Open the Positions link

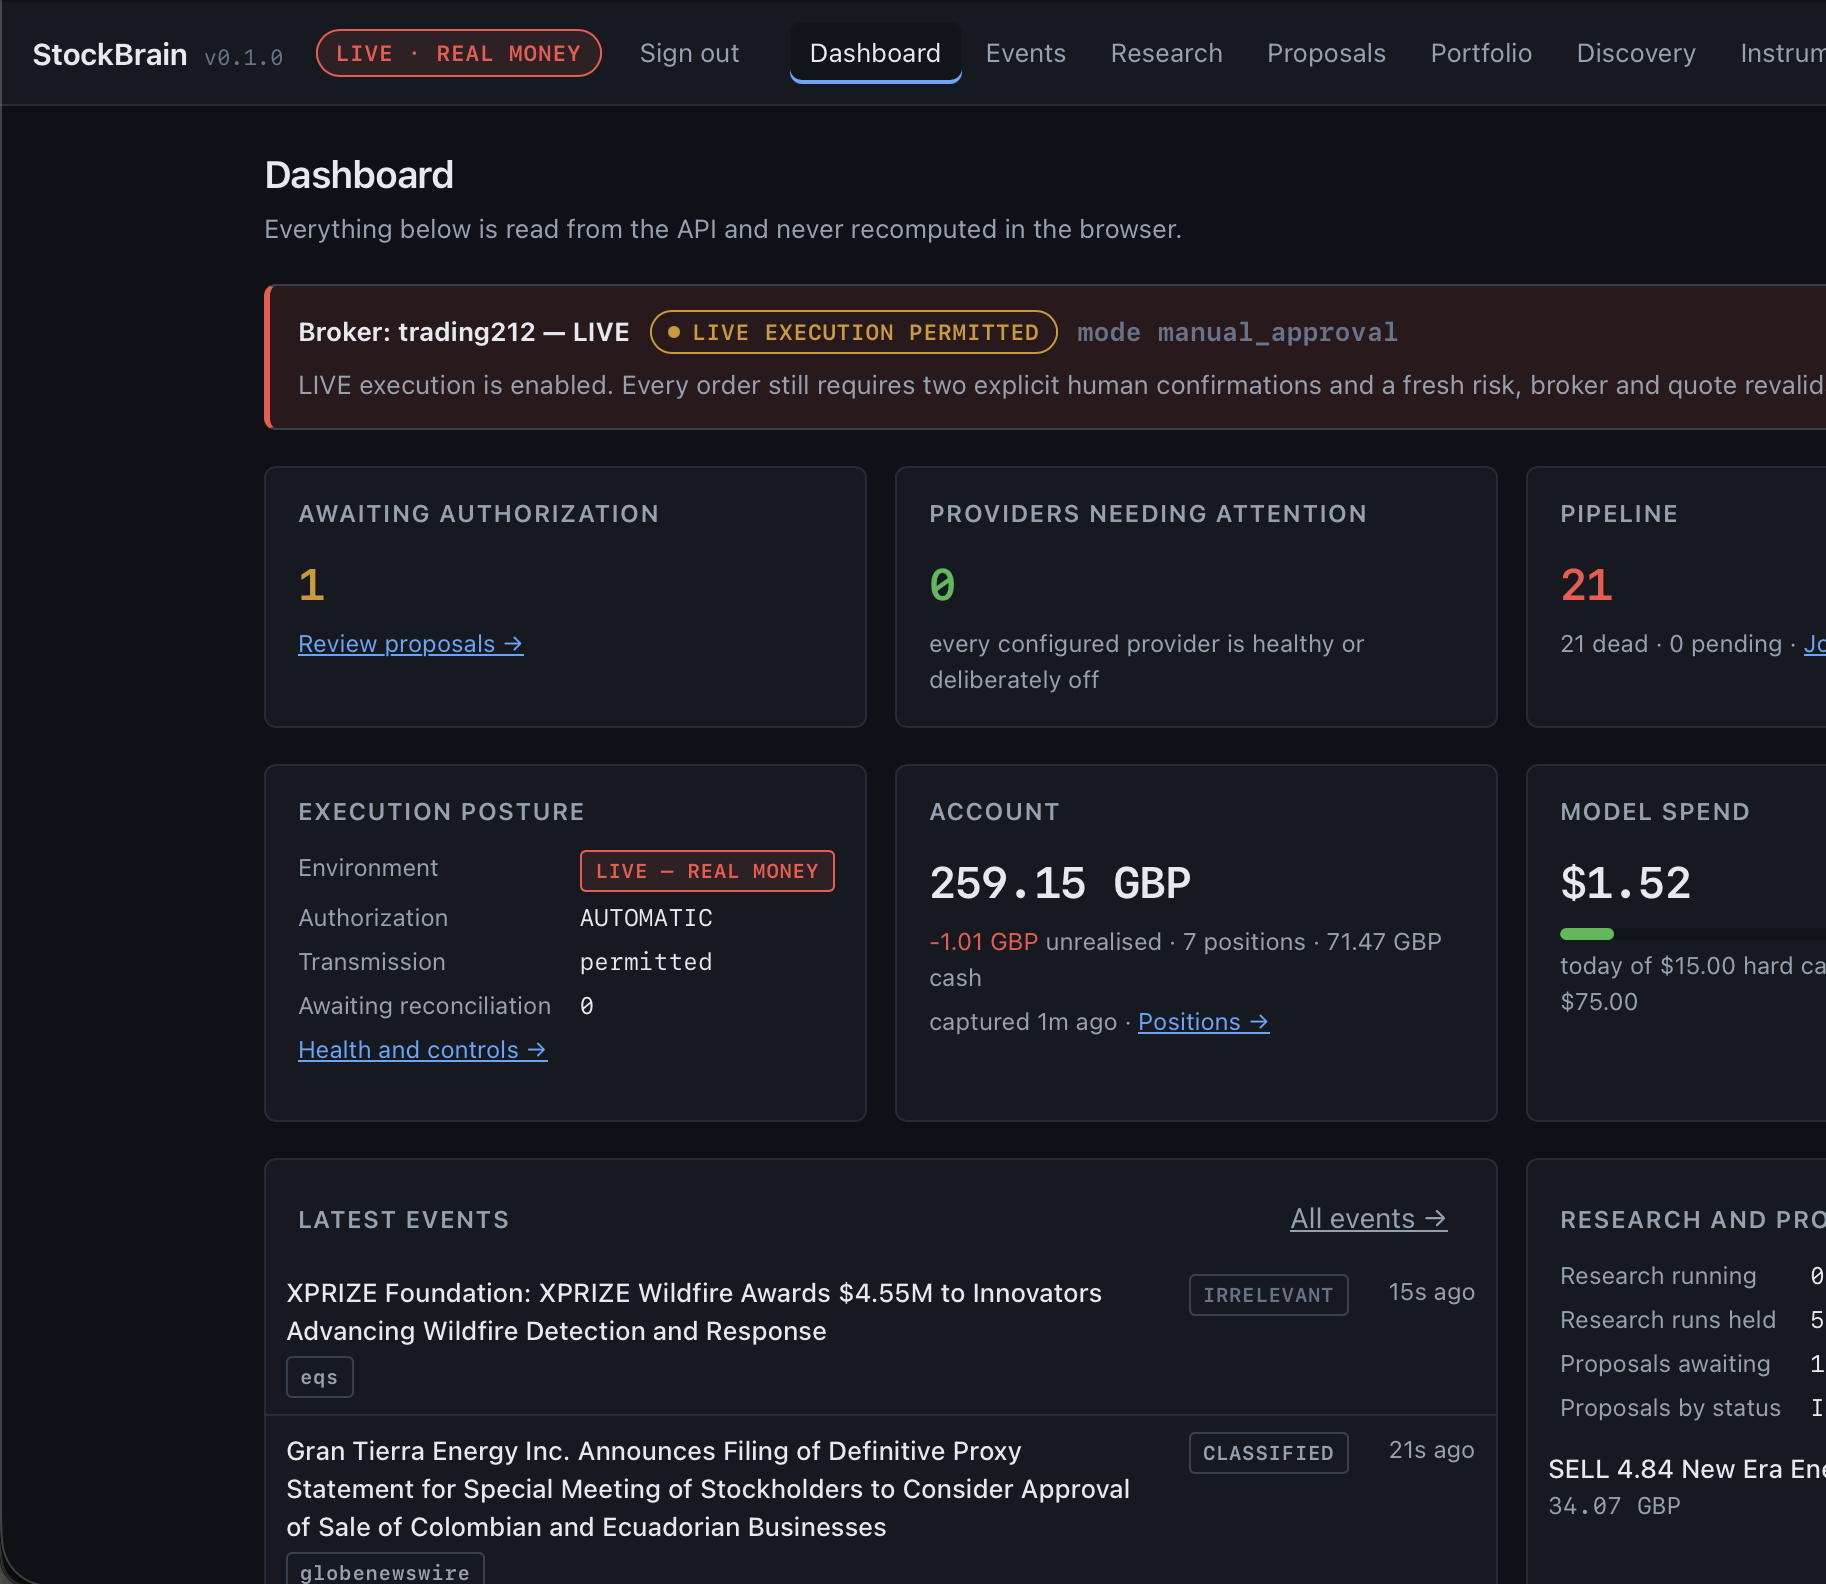point(1203,1022)
